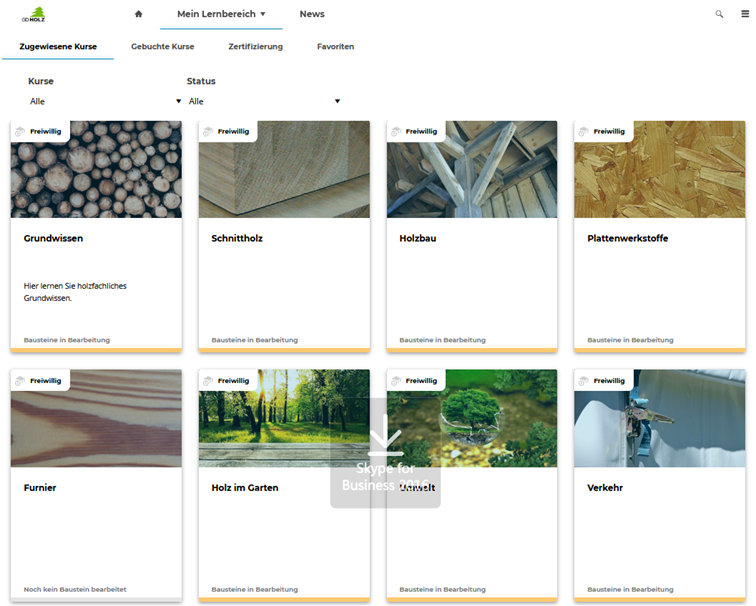
Task: Open the News menu item
Action: 312,14
